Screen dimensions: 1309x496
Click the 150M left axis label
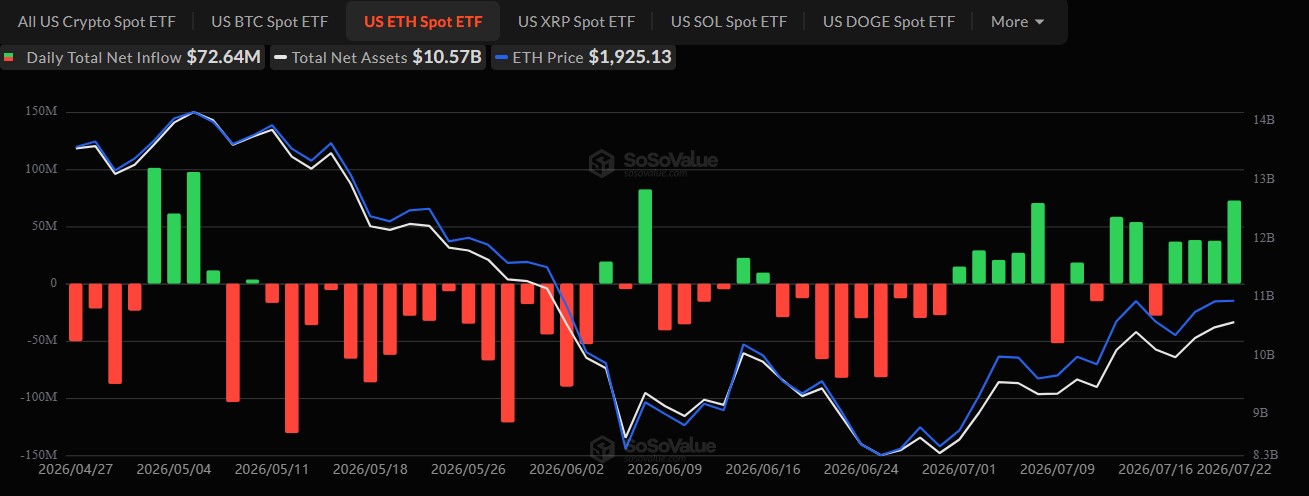(x=43, y=112)
